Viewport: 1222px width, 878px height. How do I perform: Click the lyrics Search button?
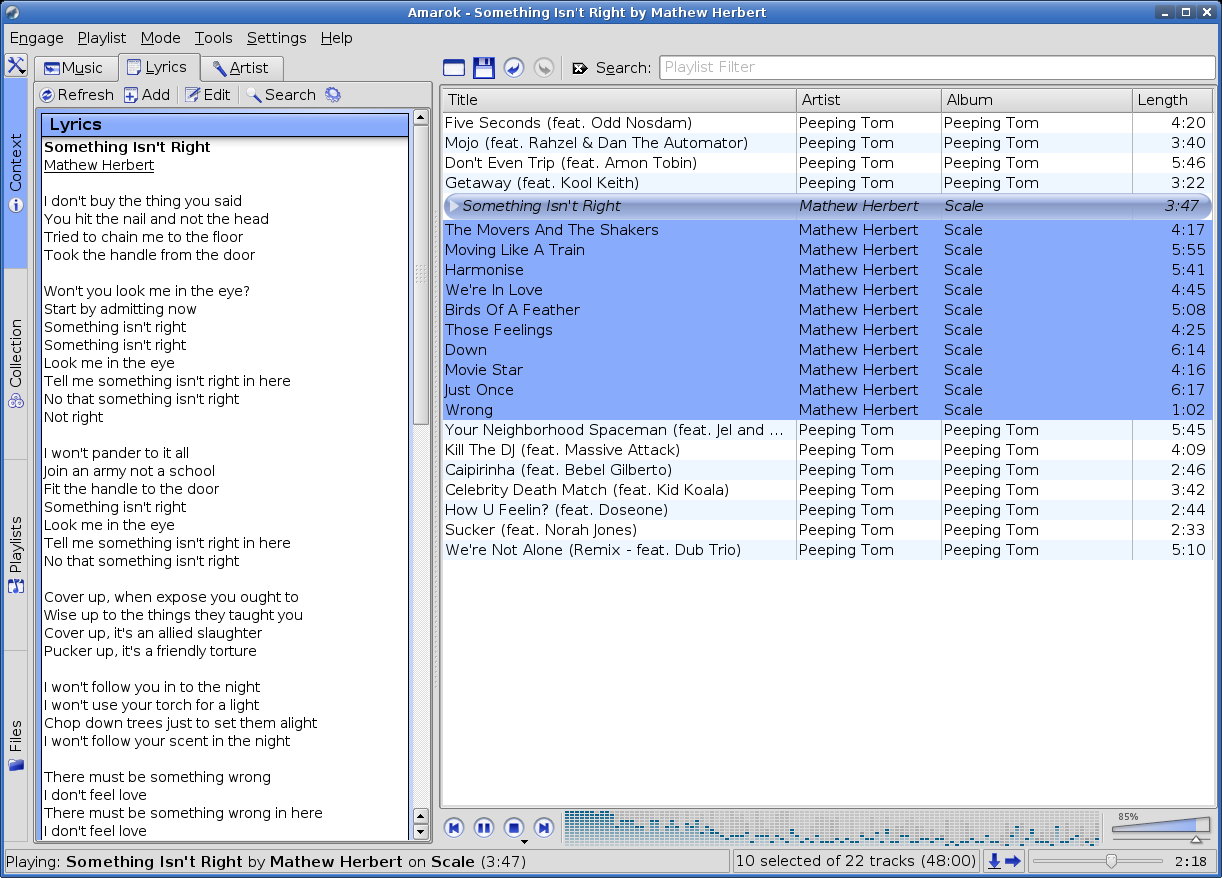tap(281, 95)
